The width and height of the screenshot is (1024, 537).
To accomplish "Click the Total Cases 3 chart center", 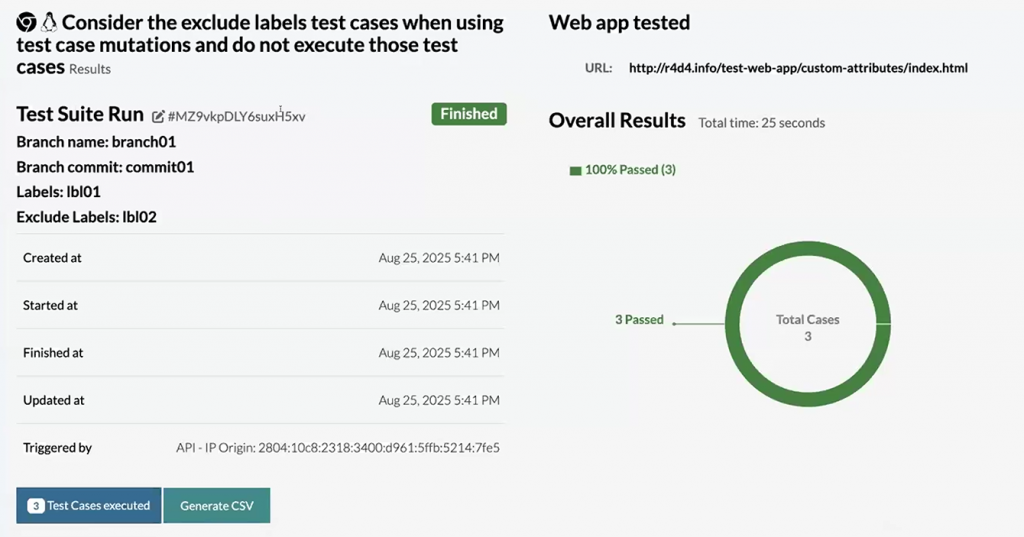I will tap(808, 328).
